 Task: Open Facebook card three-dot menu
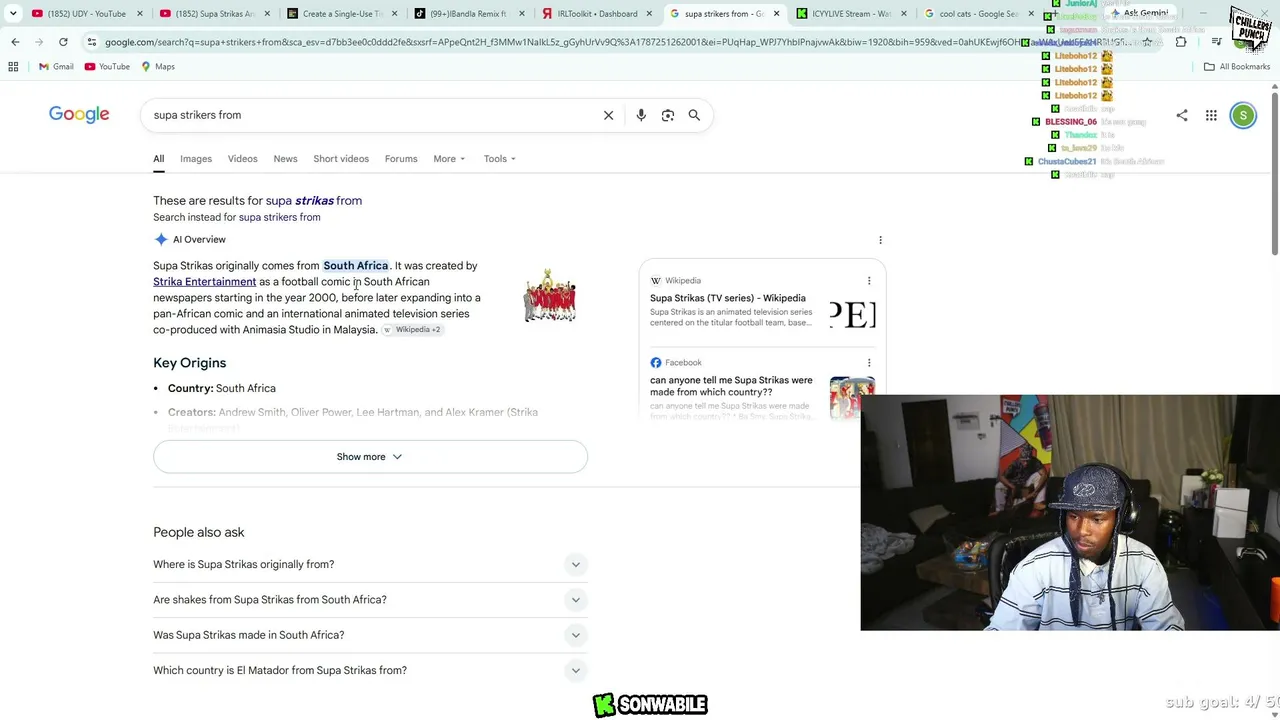tap(869, 363)
